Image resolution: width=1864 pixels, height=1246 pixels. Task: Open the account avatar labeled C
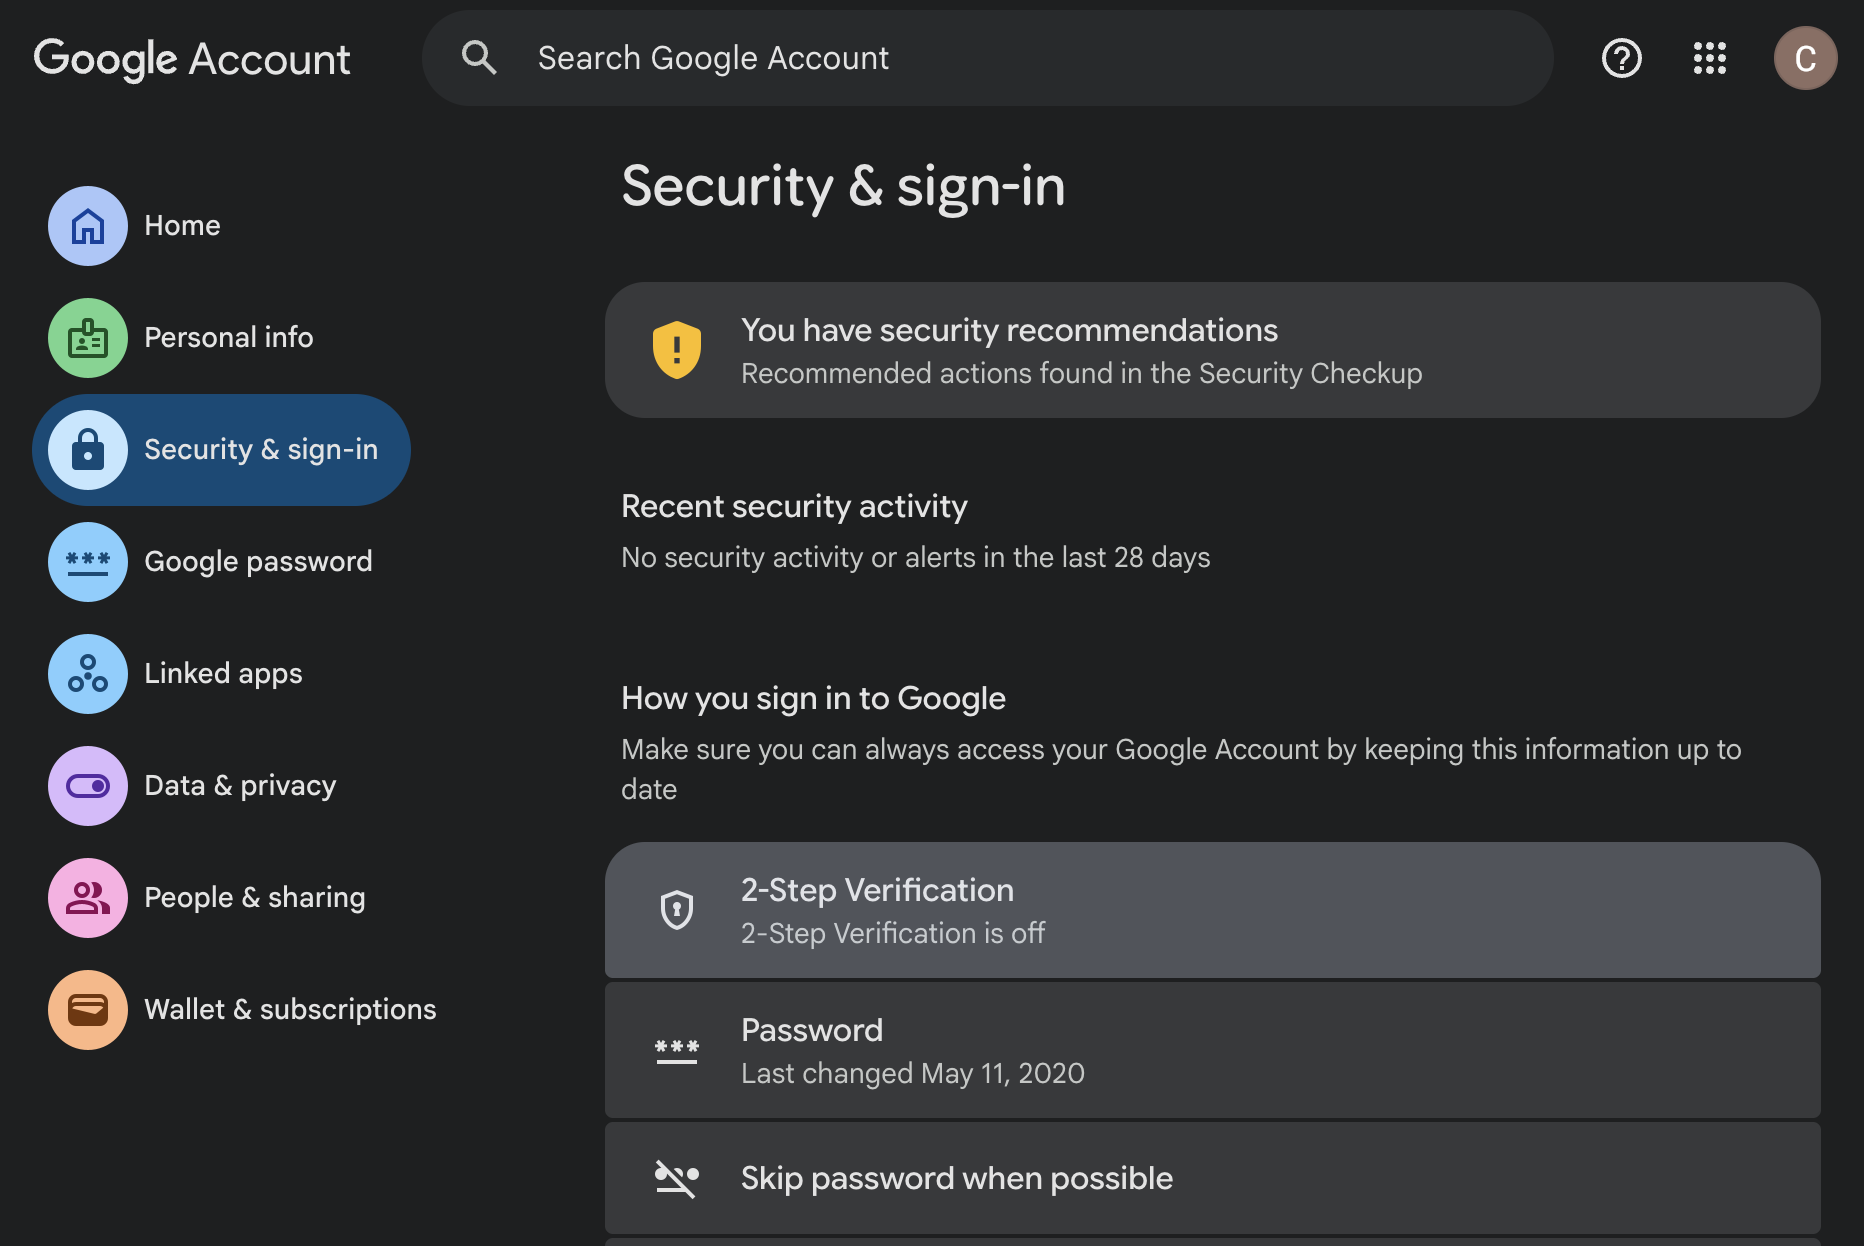[1805, 58]
